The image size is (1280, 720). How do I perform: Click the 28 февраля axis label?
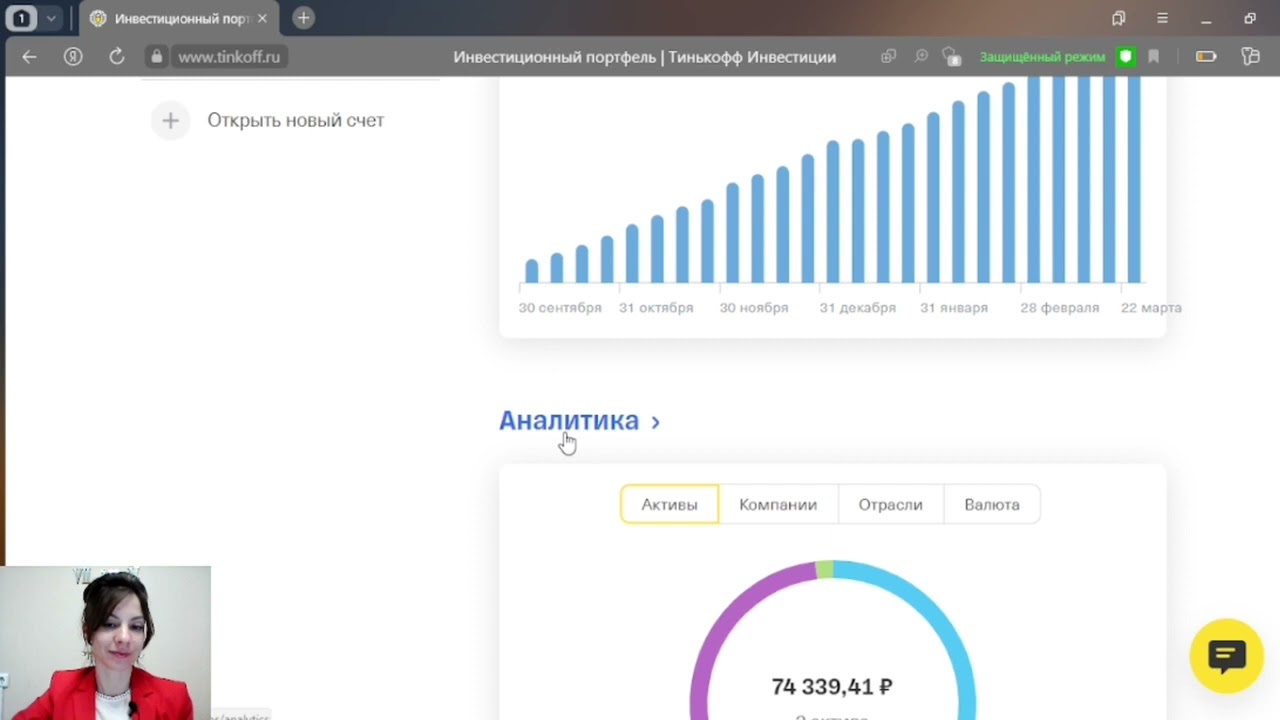pos(1060,308)
